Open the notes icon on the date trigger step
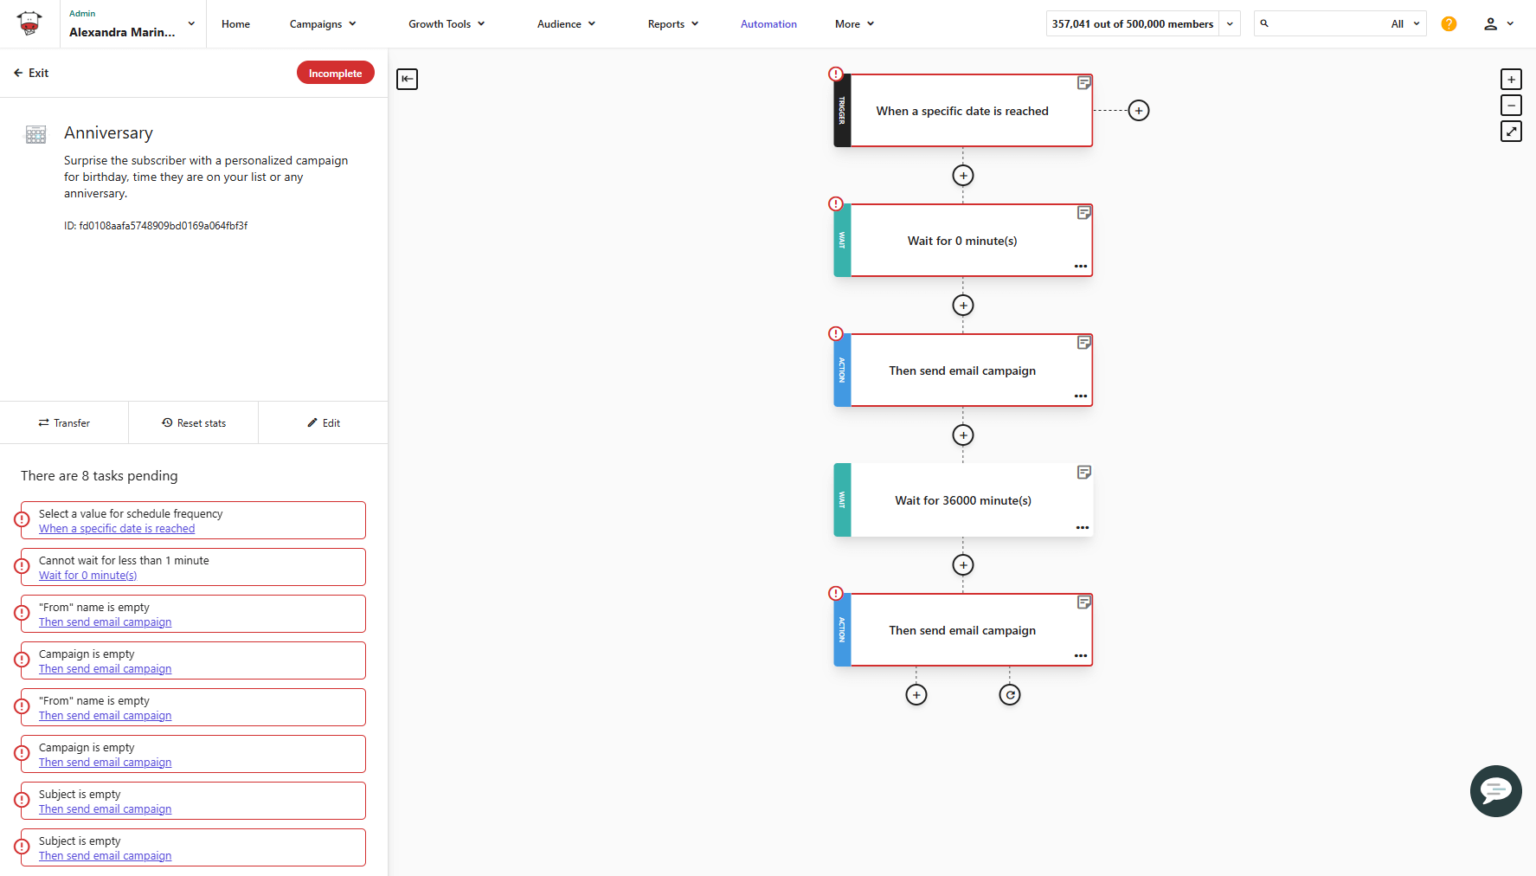The height and width of the screenshot is (876, 1536). coord(1084,83)
